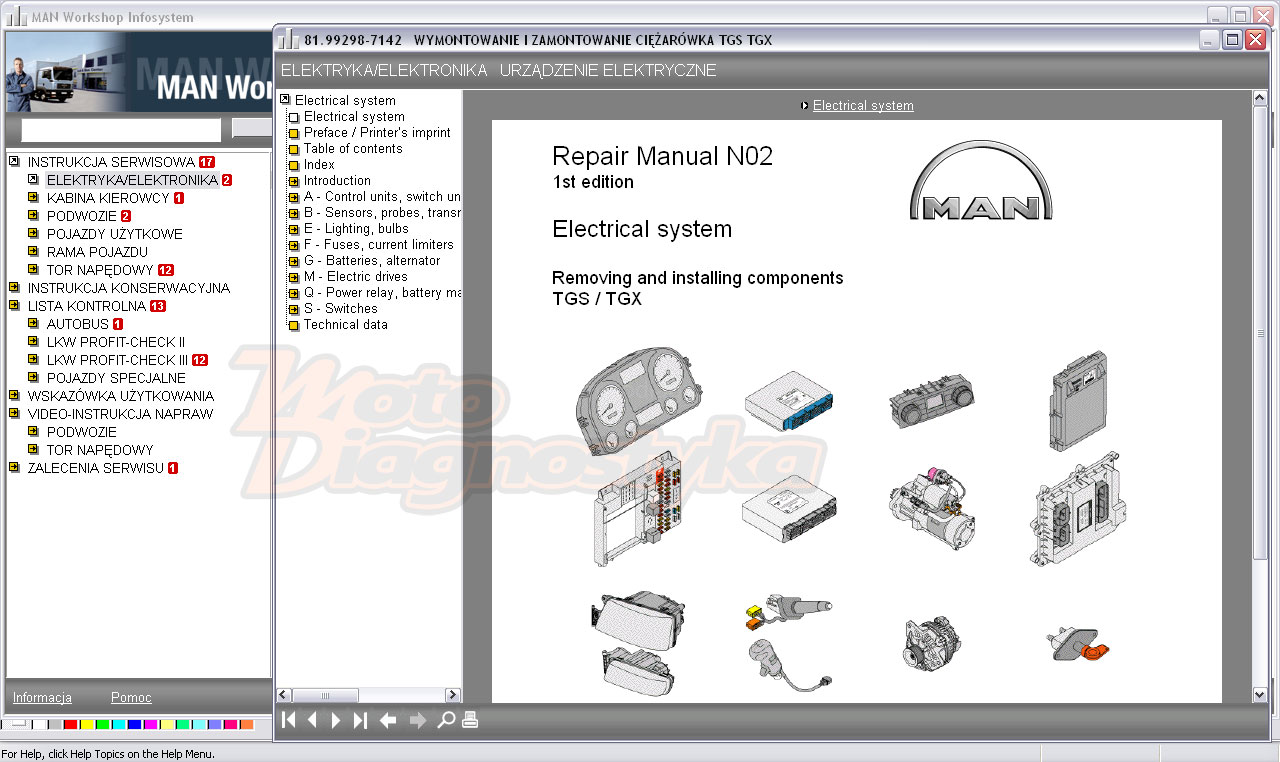Screen dimensions: 1280x762
Task: Open the search magnifier tool
Action: click(x=446, y=720)
